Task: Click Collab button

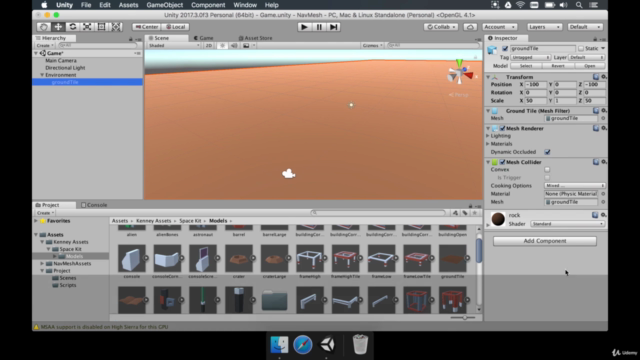Action: click(440, 27)
